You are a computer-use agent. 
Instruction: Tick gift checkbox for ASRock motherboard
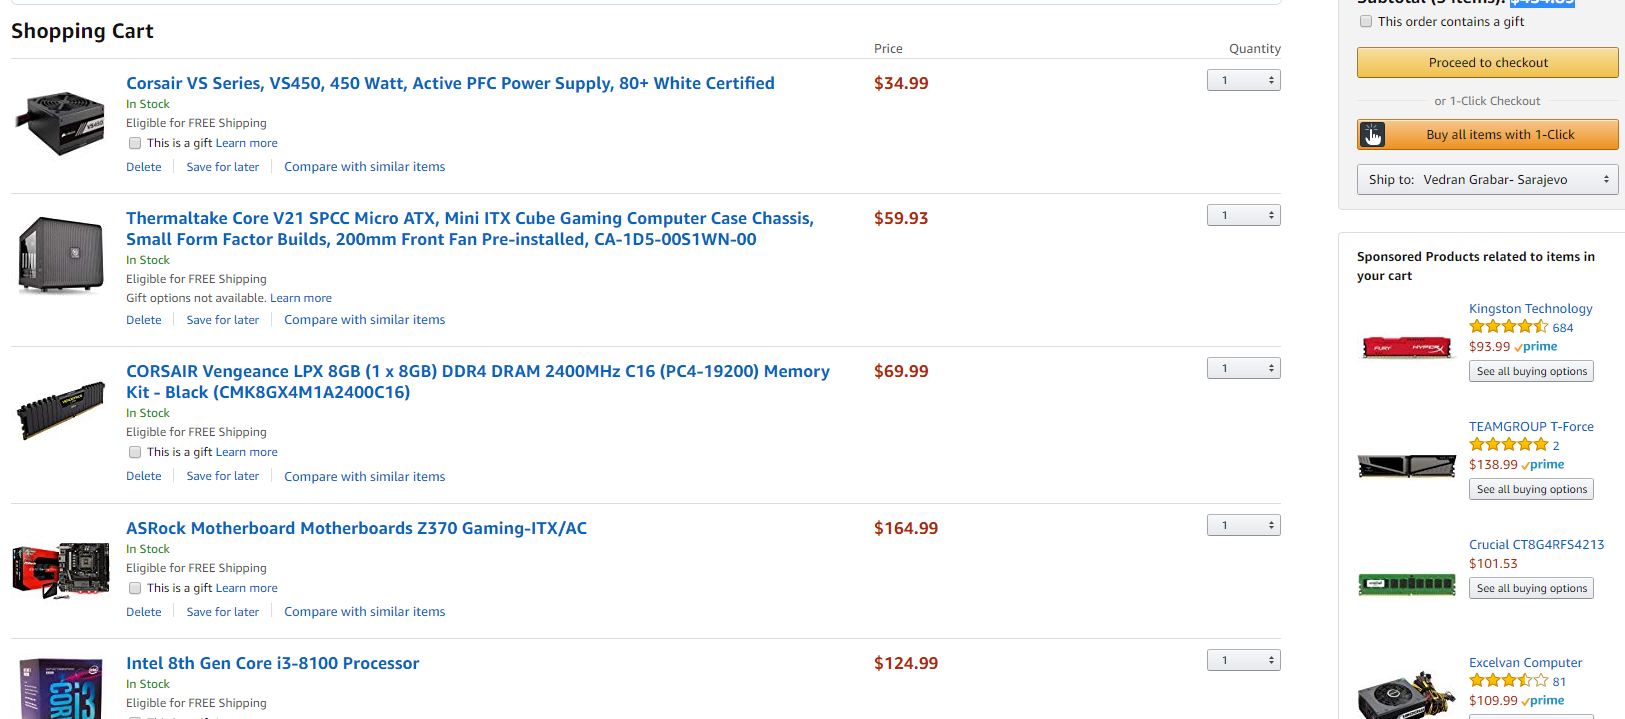135,588
